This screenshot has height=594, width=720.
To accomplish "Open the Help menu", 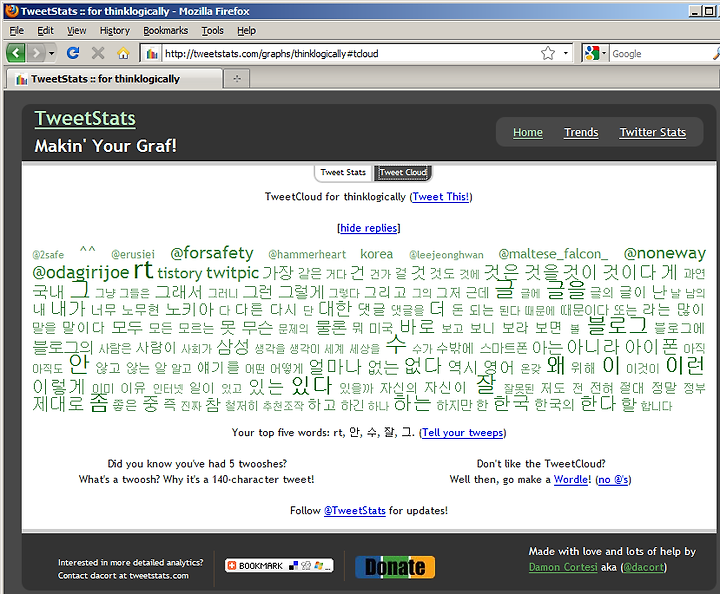I will [x=247, y=31].
